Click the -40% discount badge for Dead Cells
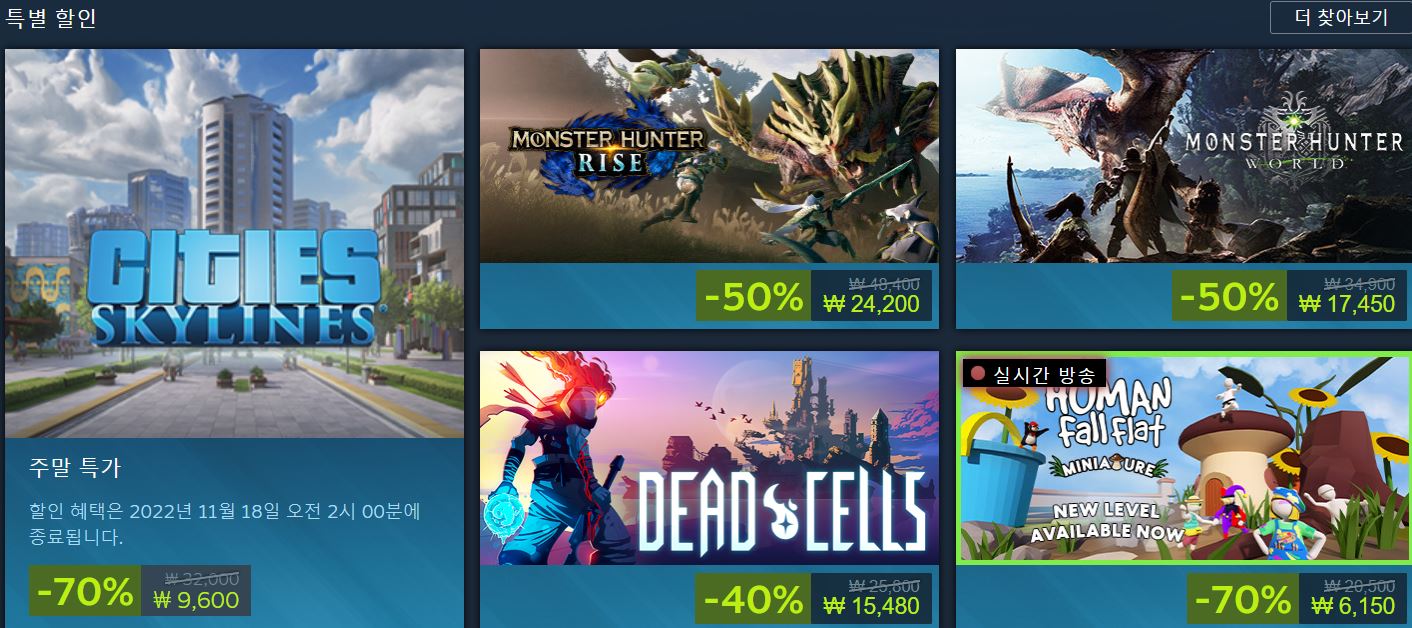The height and width of the screenshot is (628, 1412). point(753,599)
